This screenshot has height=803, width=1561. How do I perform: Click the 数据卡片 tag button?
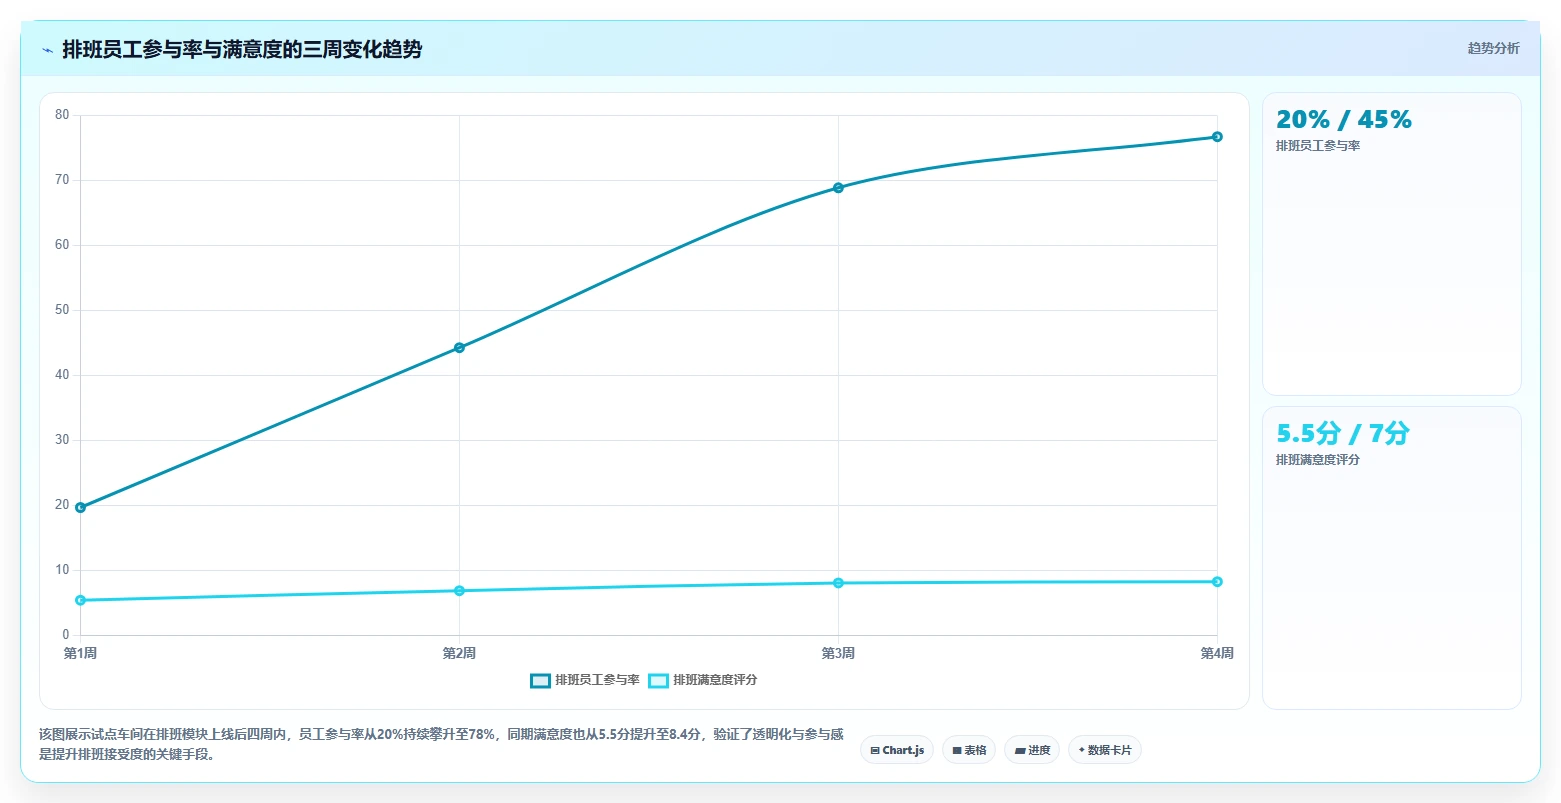pos(1105,750)
